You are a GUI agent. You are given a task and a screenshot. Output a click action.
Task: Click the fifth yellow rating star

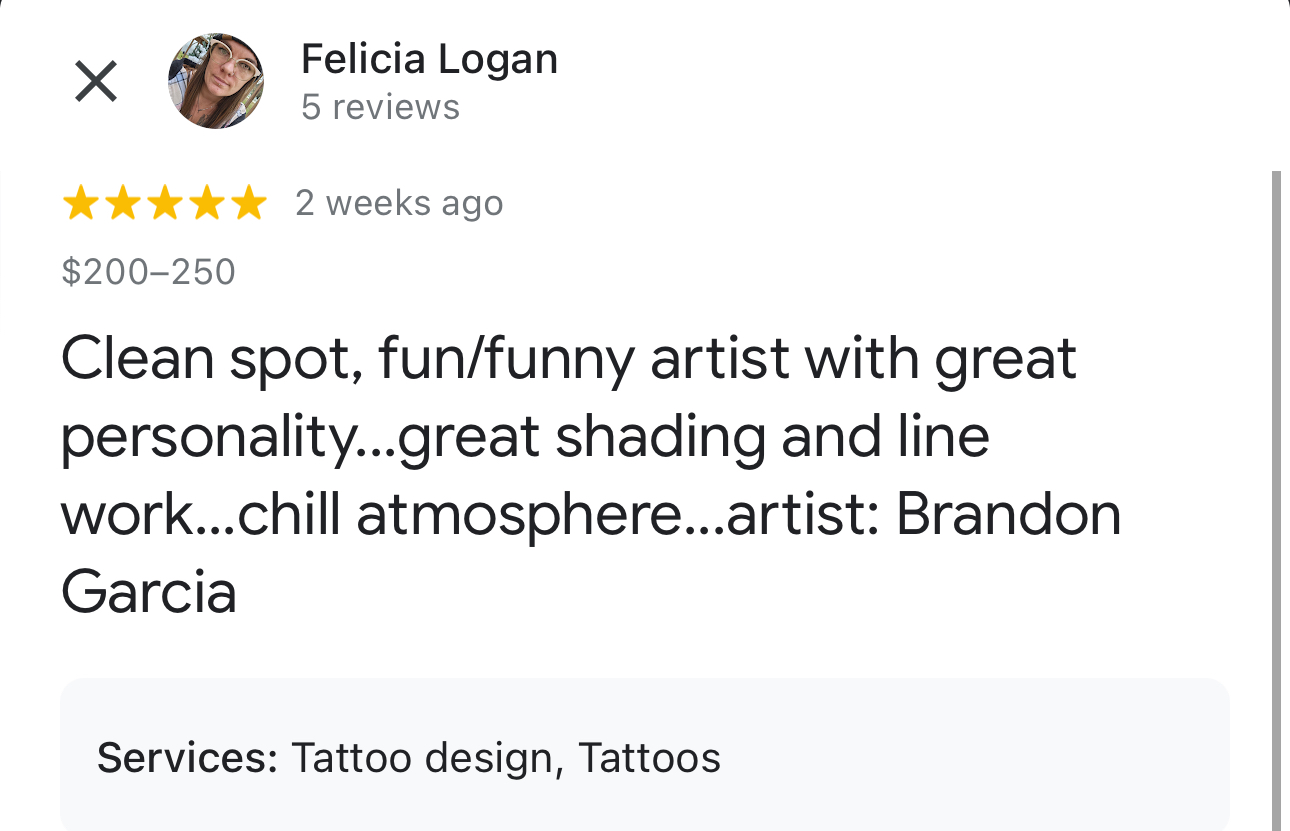click(248, 204)
